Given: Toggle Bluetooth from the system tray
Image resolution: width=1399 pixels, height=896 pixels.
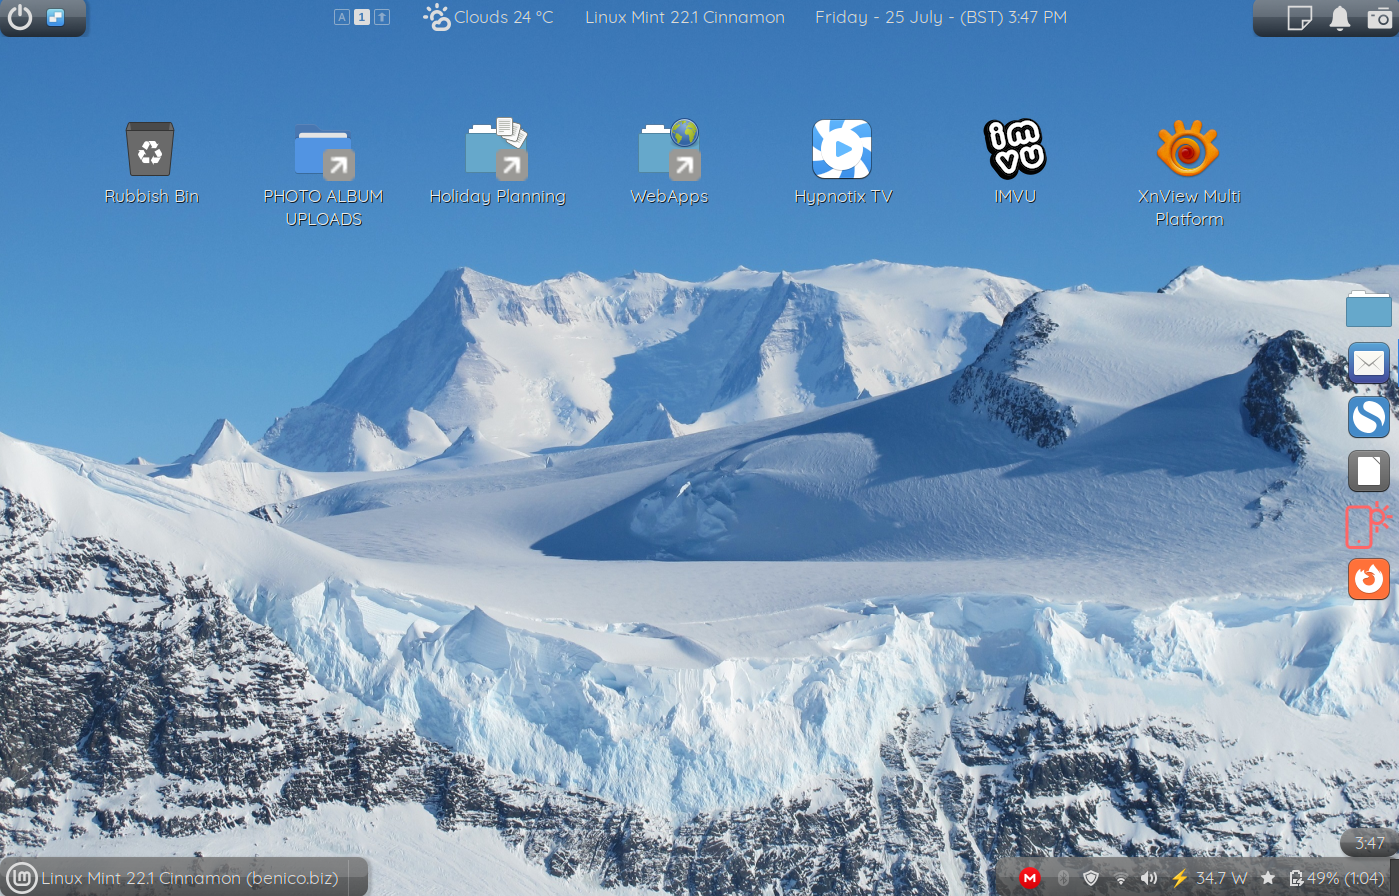Looking at the screenshot, I should click(1063, 878).
